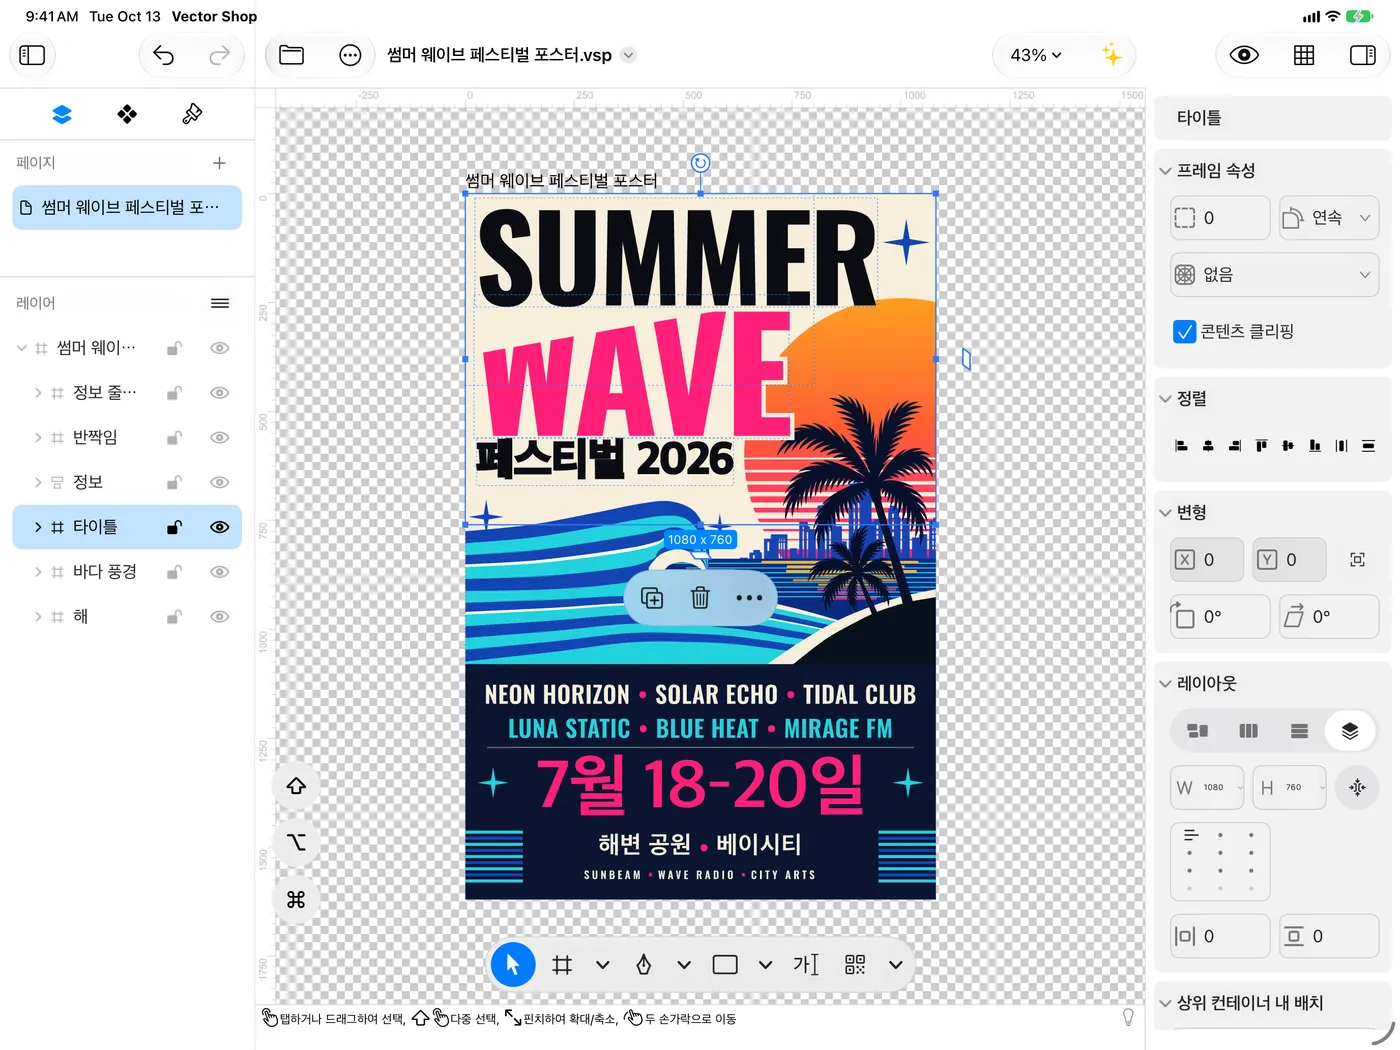Expand the 타이틀 layer group

pyautogui.click(x=38, y=527)
